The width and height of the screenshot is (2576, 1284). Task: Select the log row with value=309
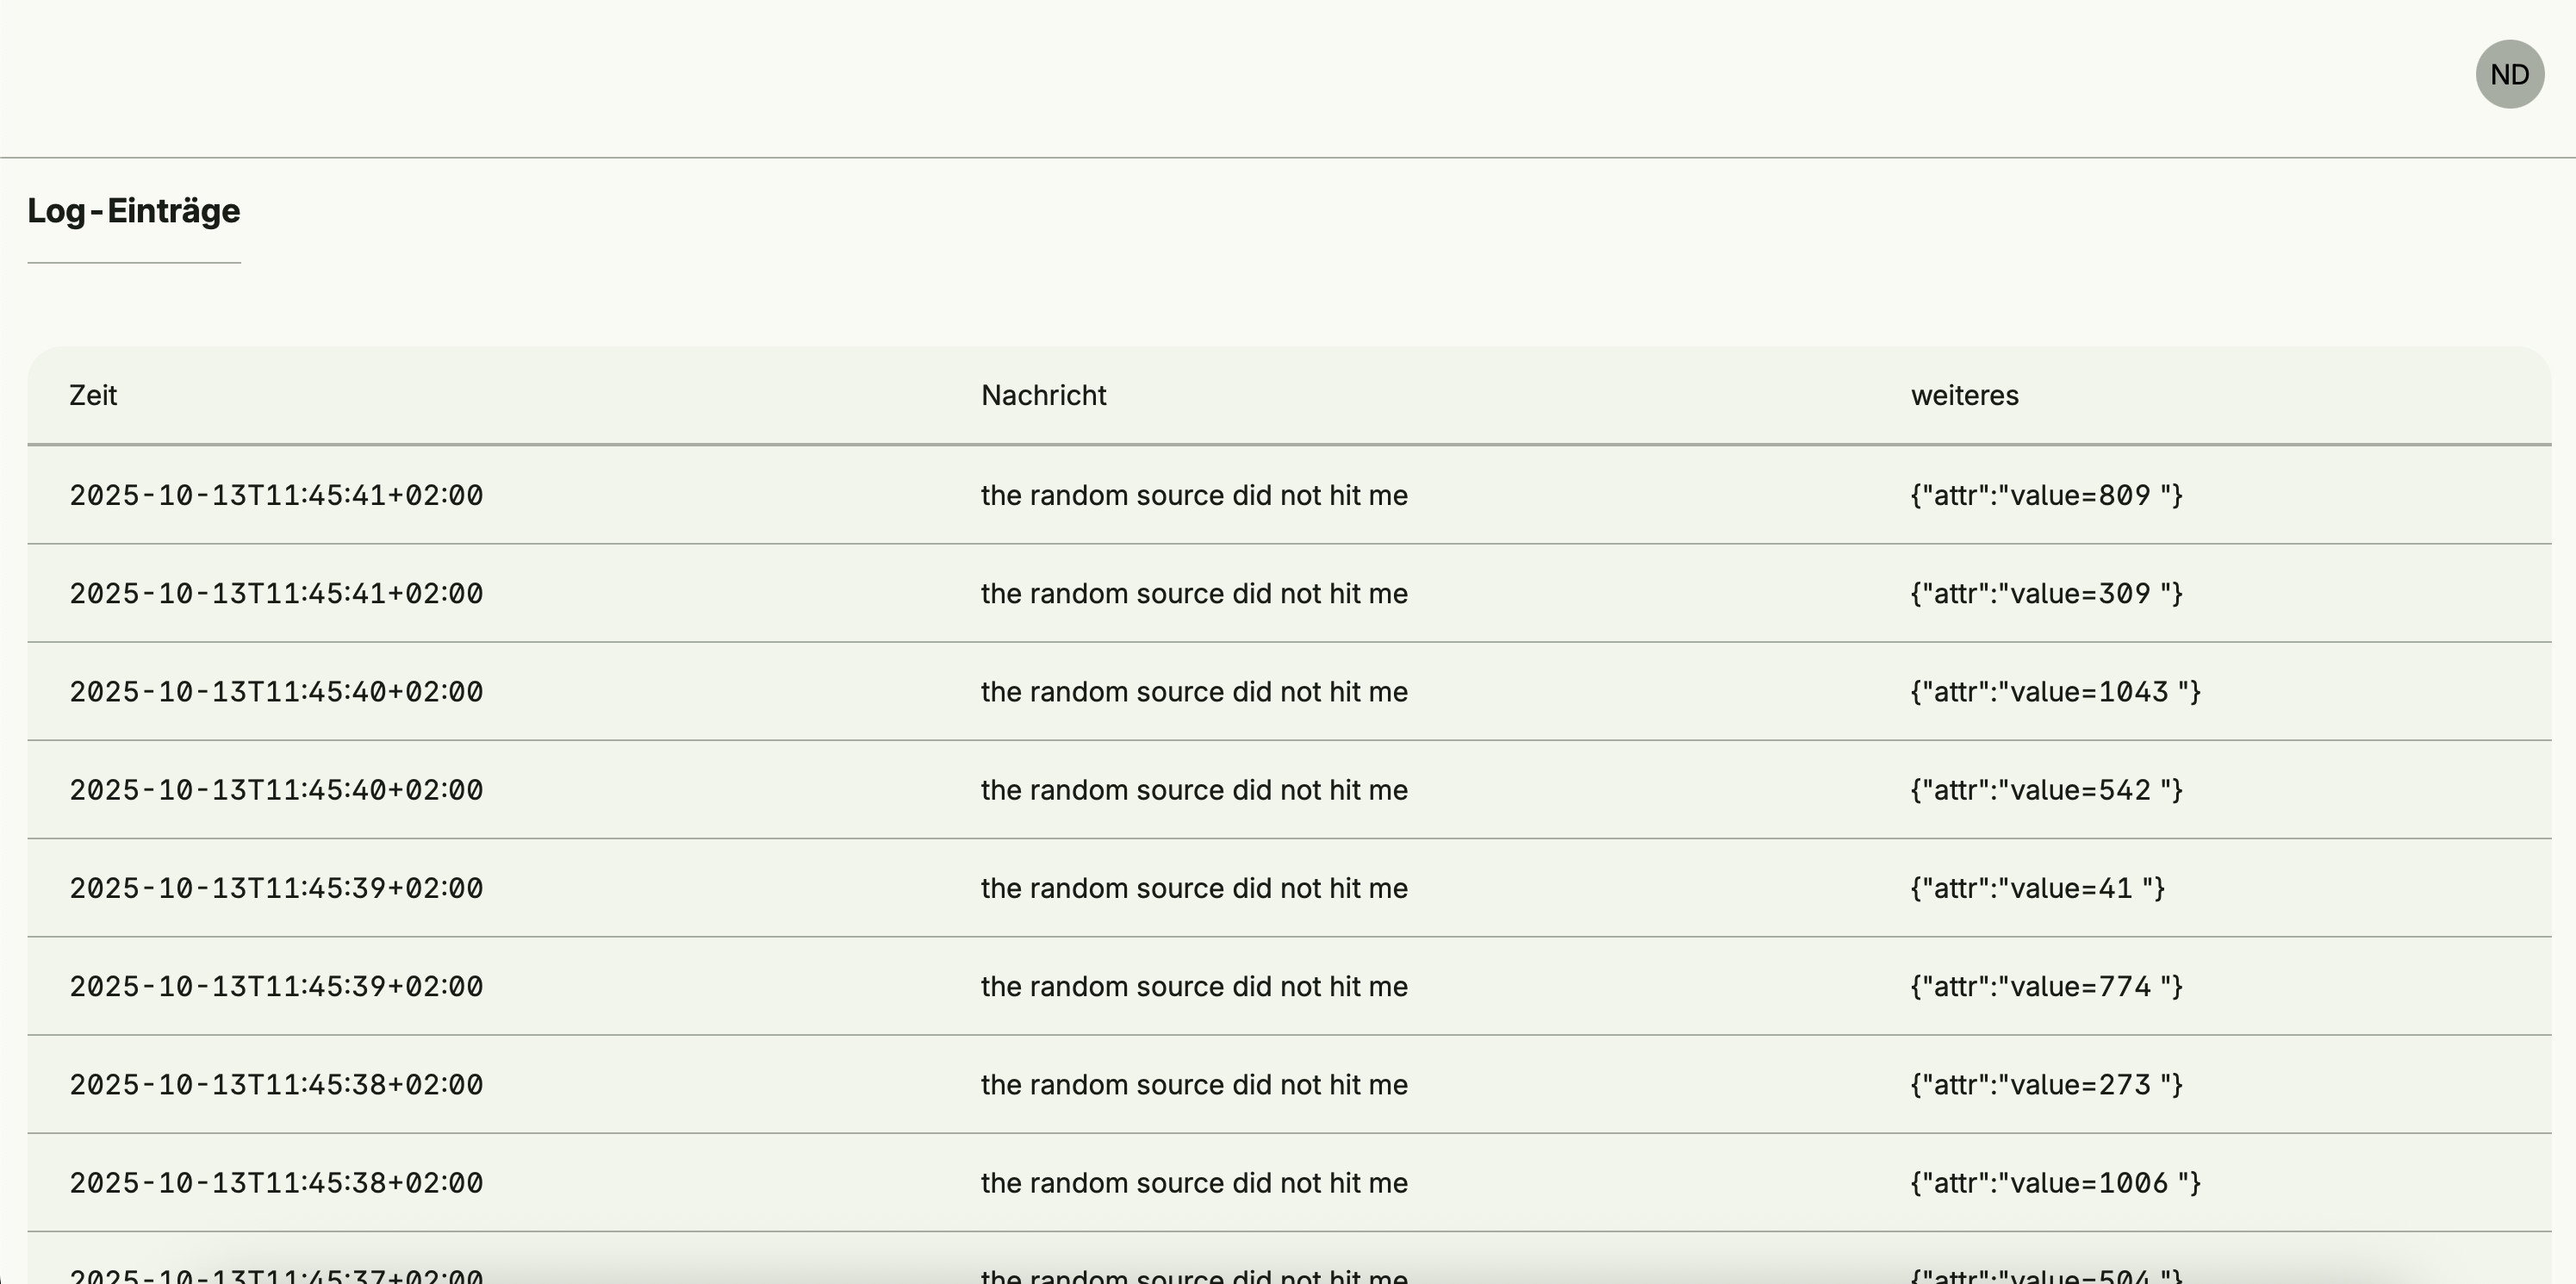click(x=1288, y=594)
